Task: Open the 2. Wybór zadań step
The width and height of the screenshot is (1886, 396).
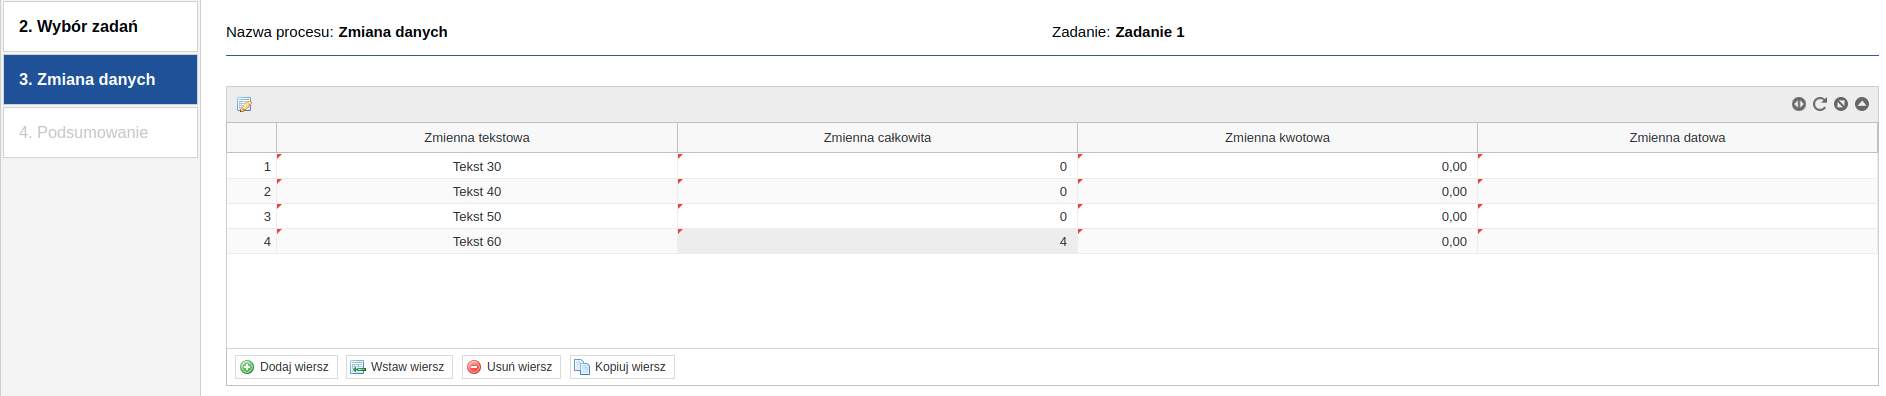Action: coord(100,27)
